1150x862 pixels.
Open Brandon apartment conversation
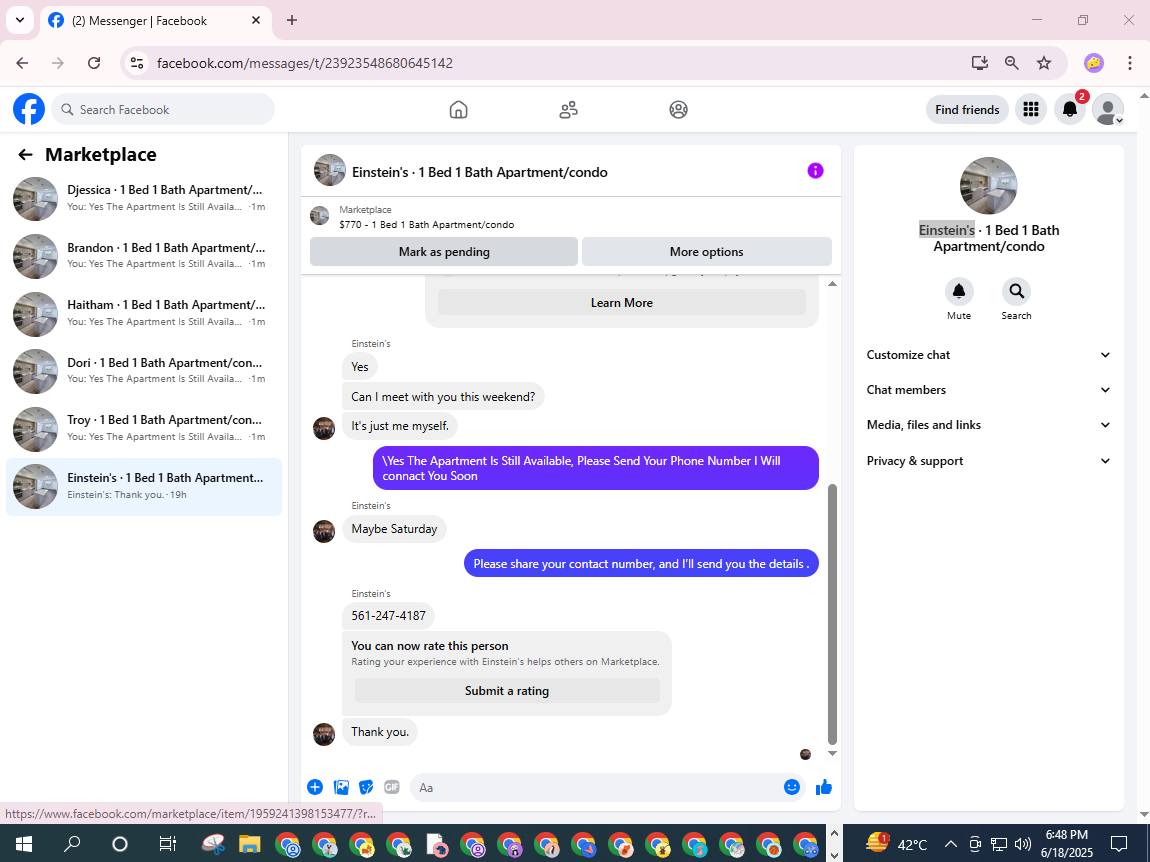tap(144, 256)
